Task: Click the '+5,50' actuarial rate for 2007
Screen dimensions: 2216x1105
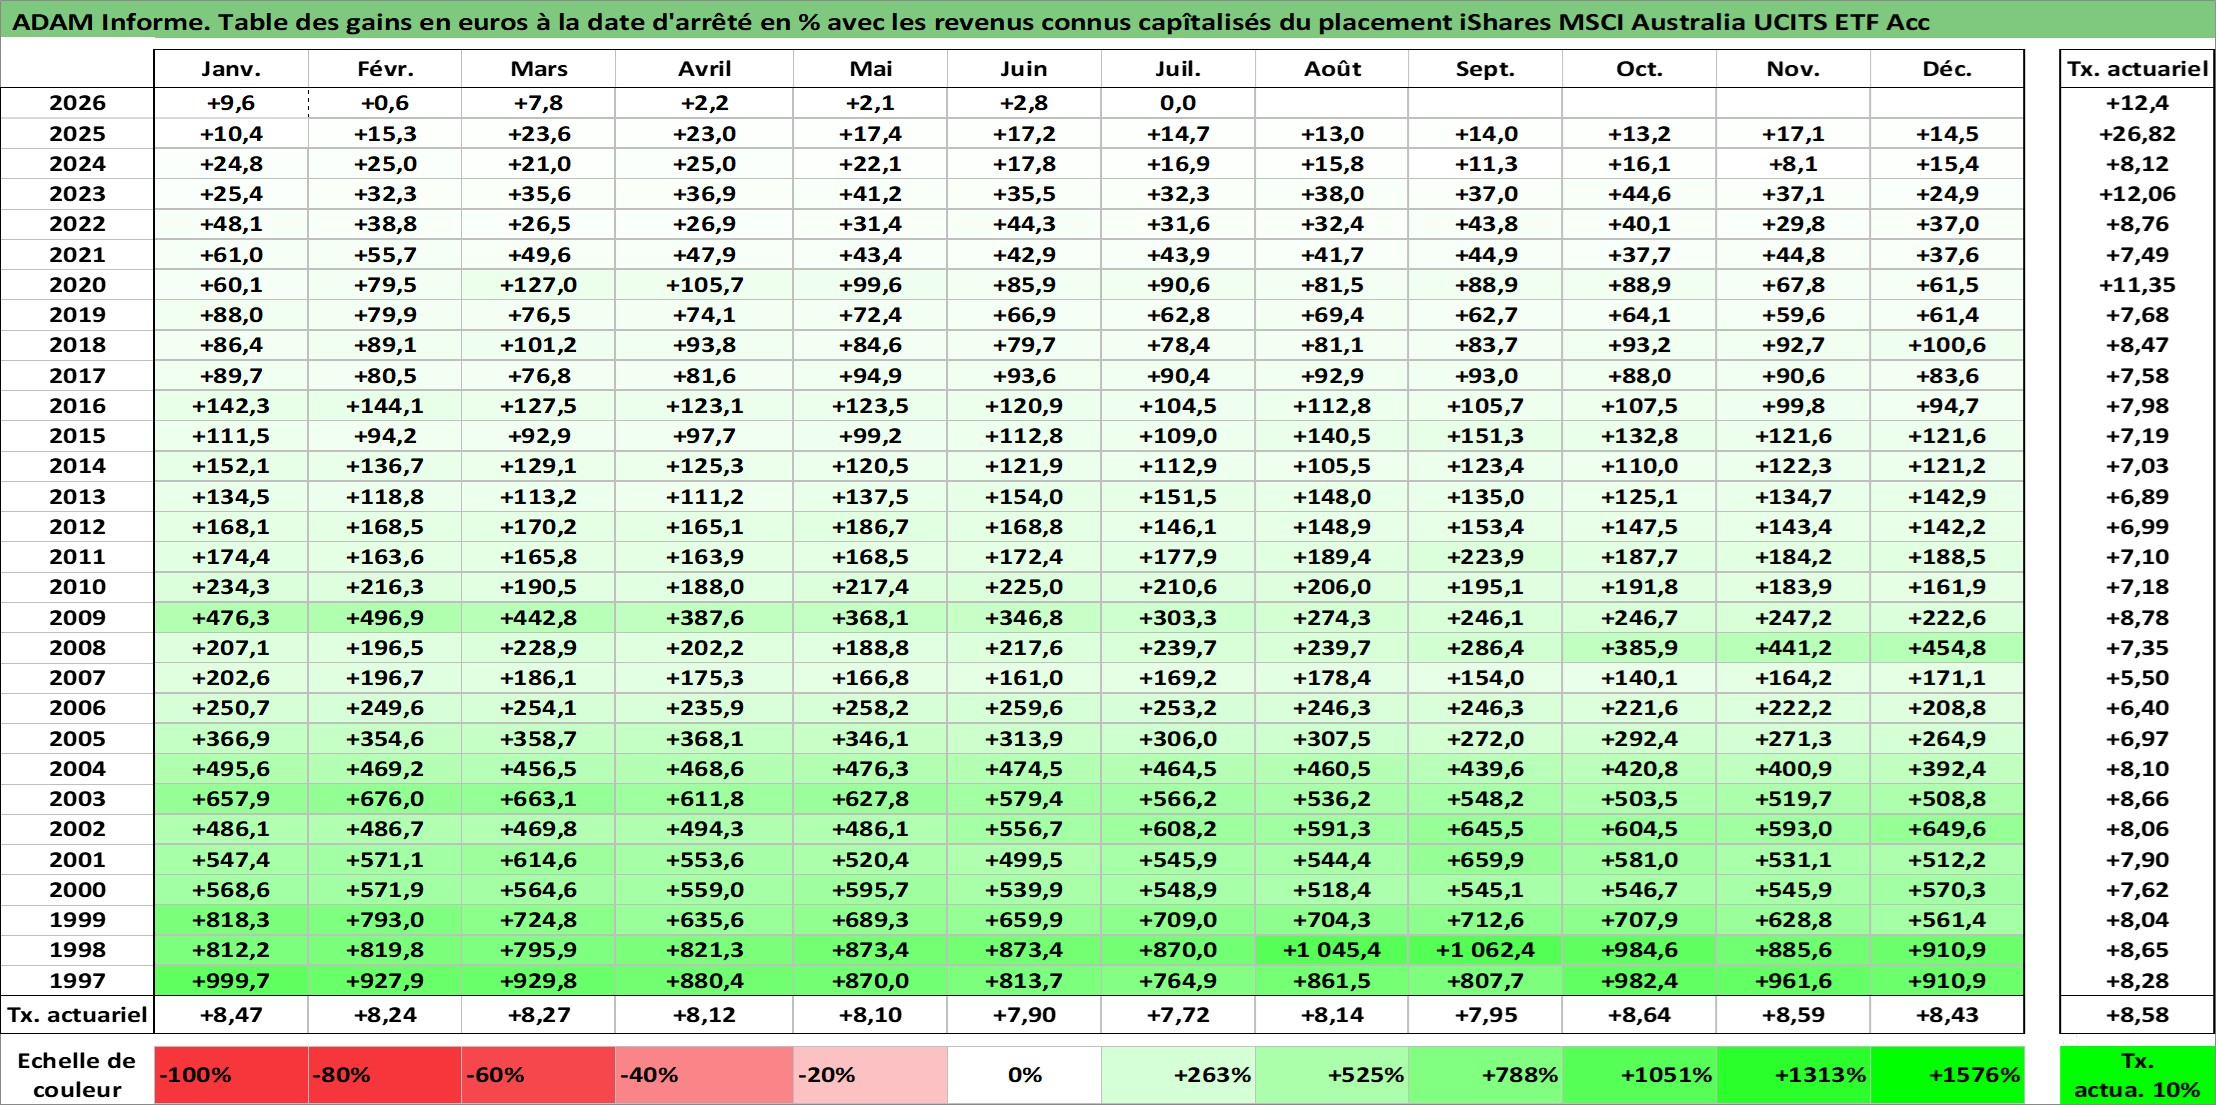Action: [2137, 678]
